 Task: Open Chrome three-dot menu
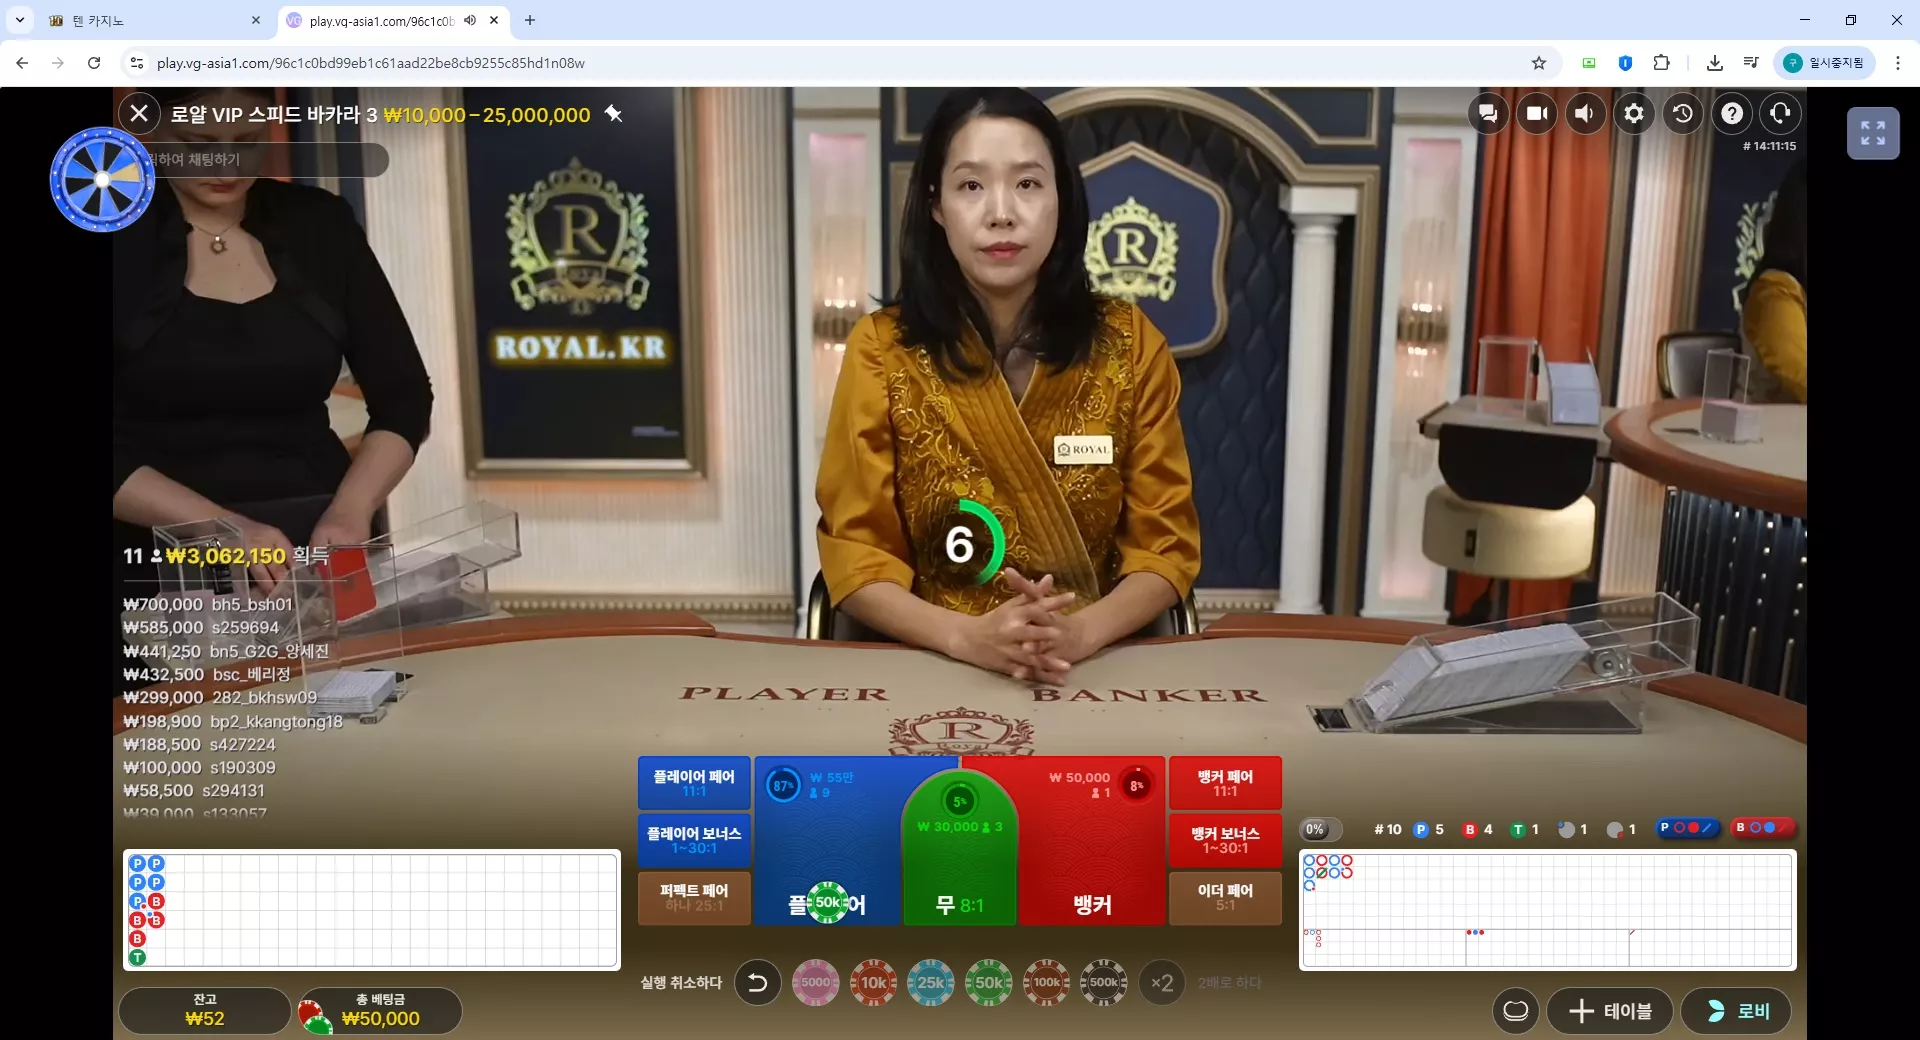click(x=1898, y=63)
